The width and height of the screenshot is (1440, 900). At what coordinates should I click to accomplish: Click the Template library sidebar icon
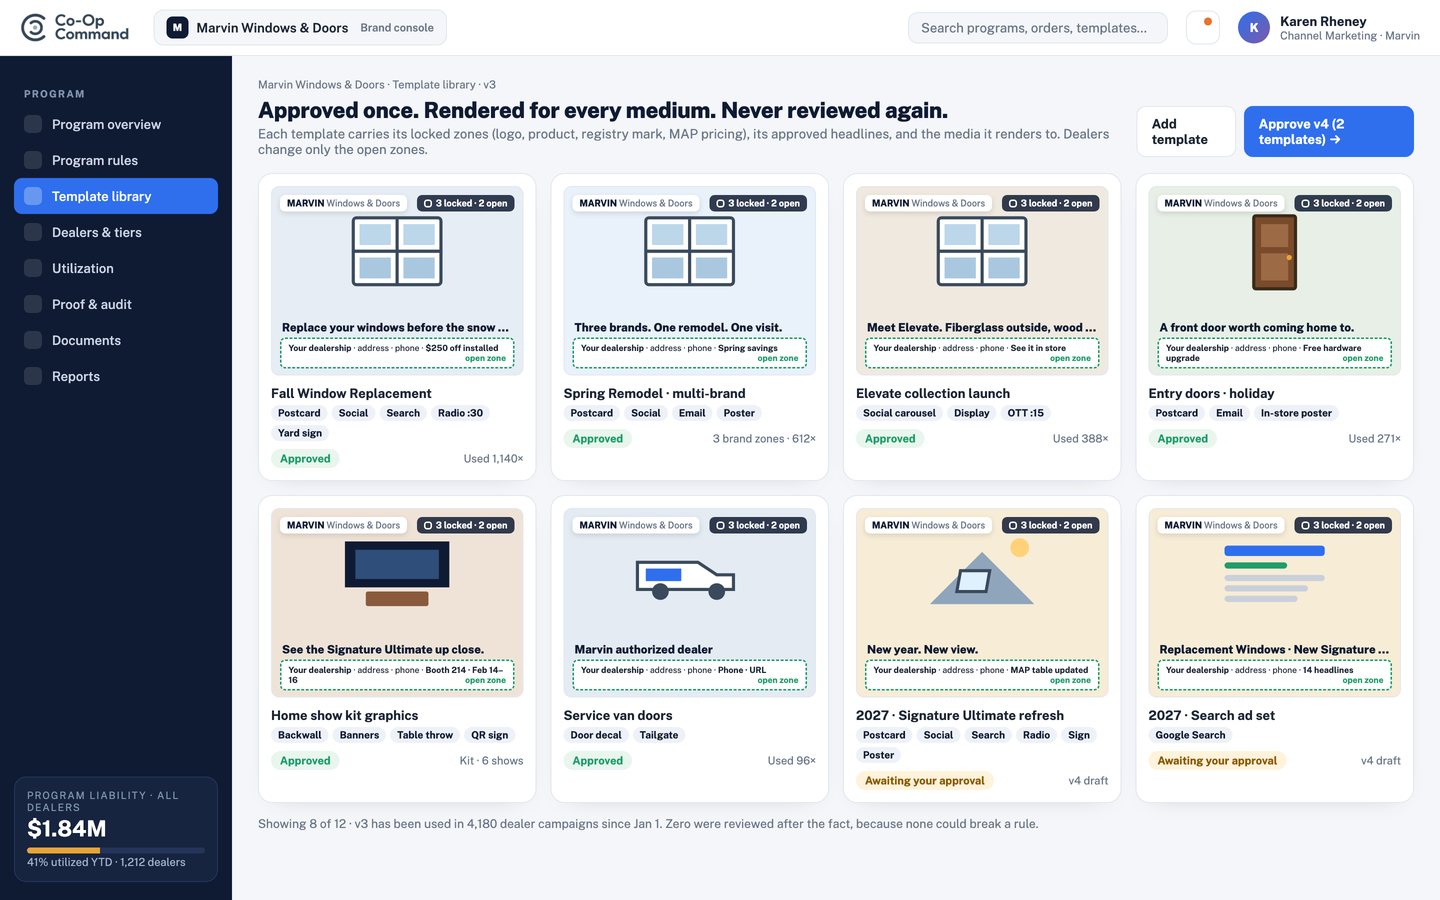tap(33, 196)
